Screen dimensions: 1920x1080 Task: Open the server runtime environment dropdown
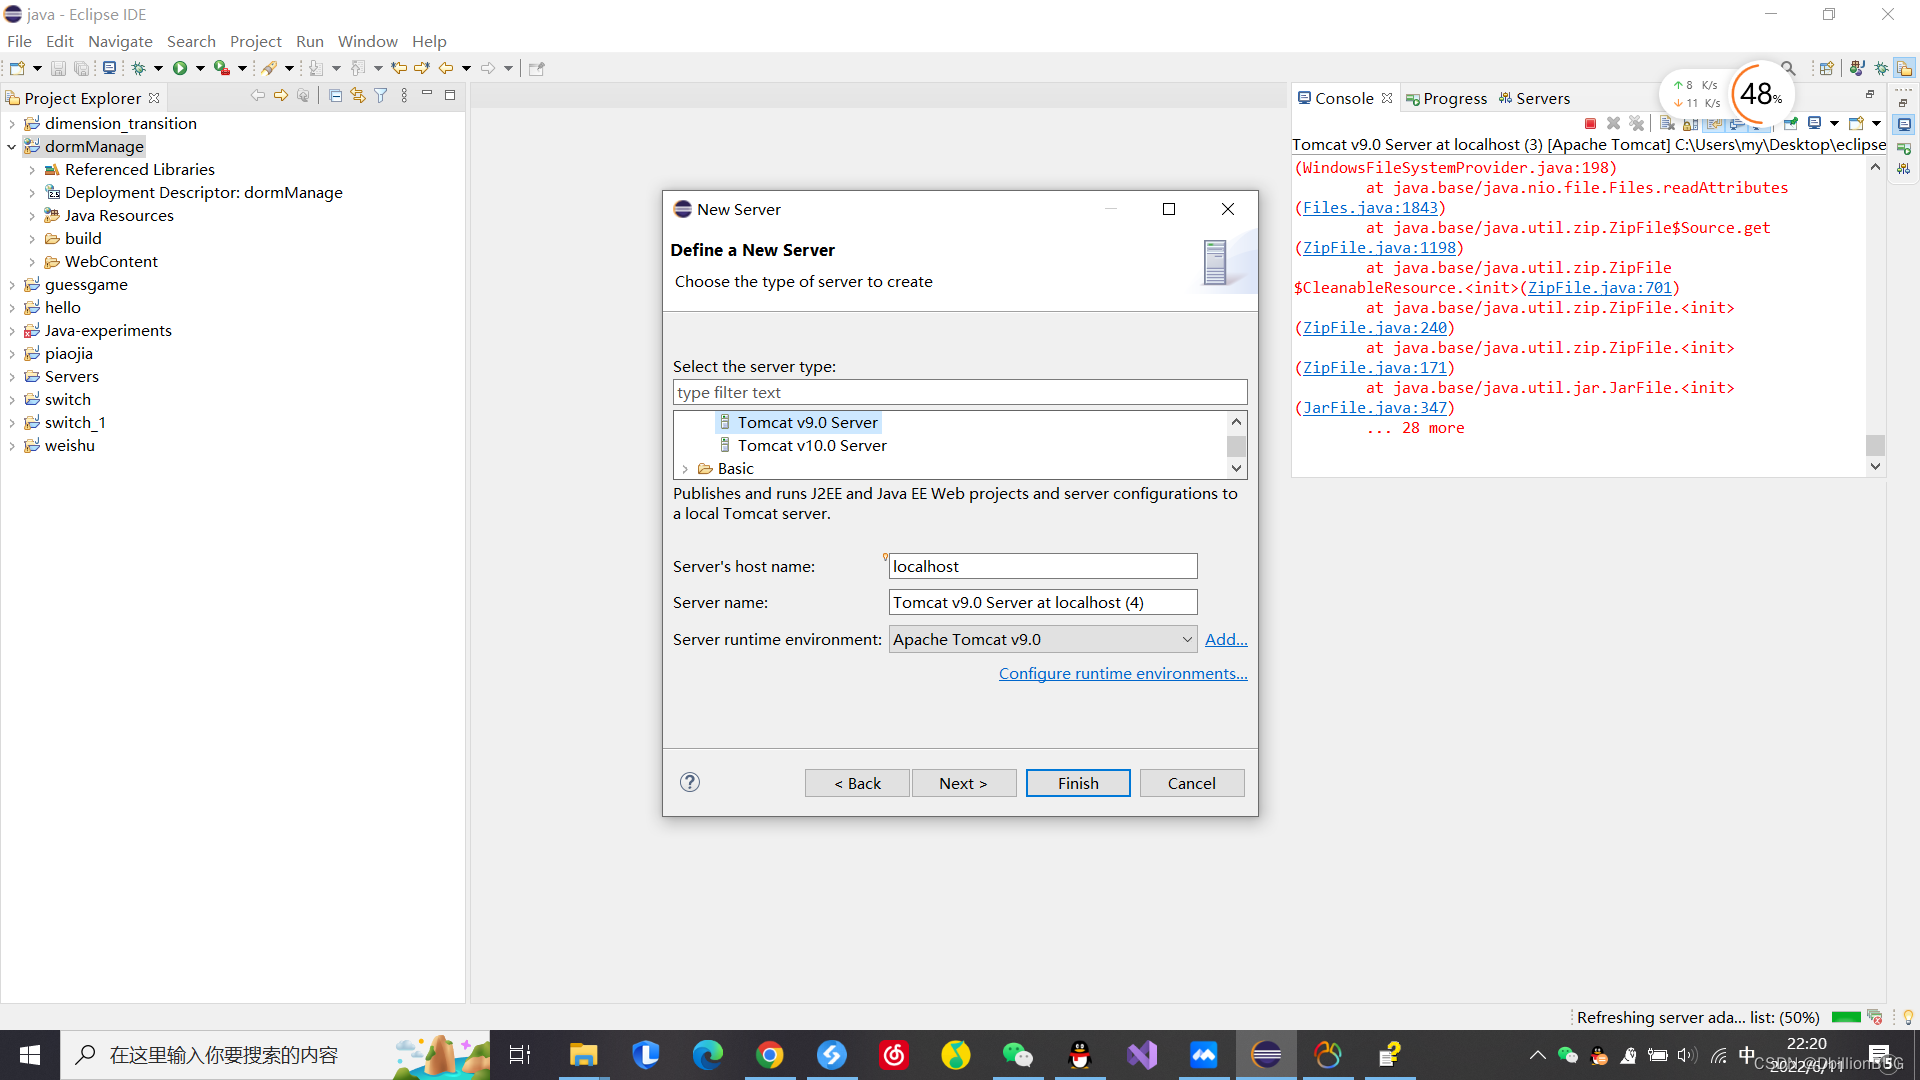(x=1184, y=638)
